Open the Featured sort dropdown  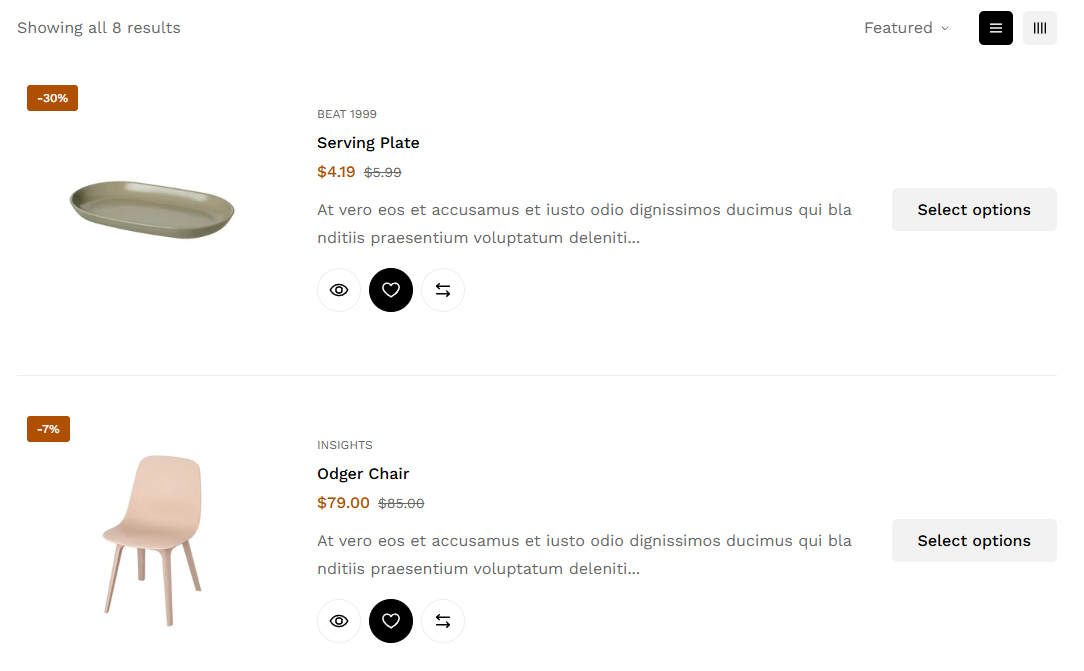pyautogui.click(x=906, y=28)
